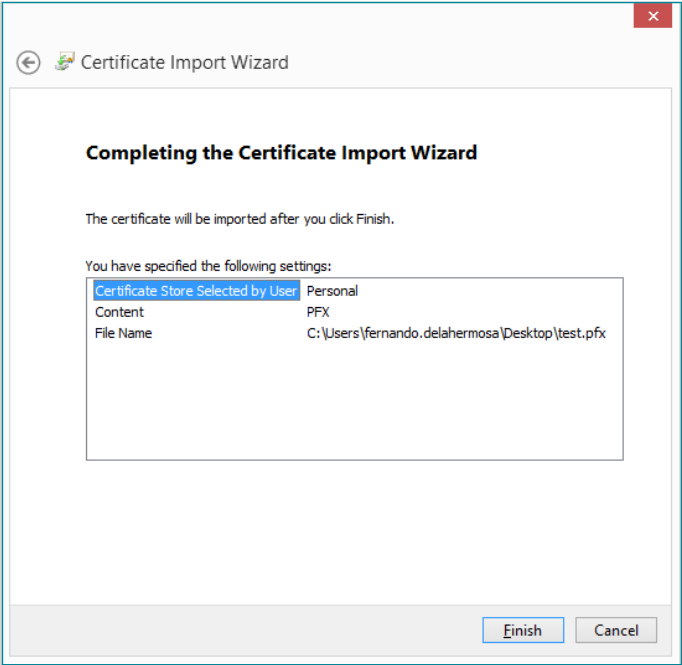Click the text about importing after Finish
This screenshot has height=665, width=682.
coord(239,219)
